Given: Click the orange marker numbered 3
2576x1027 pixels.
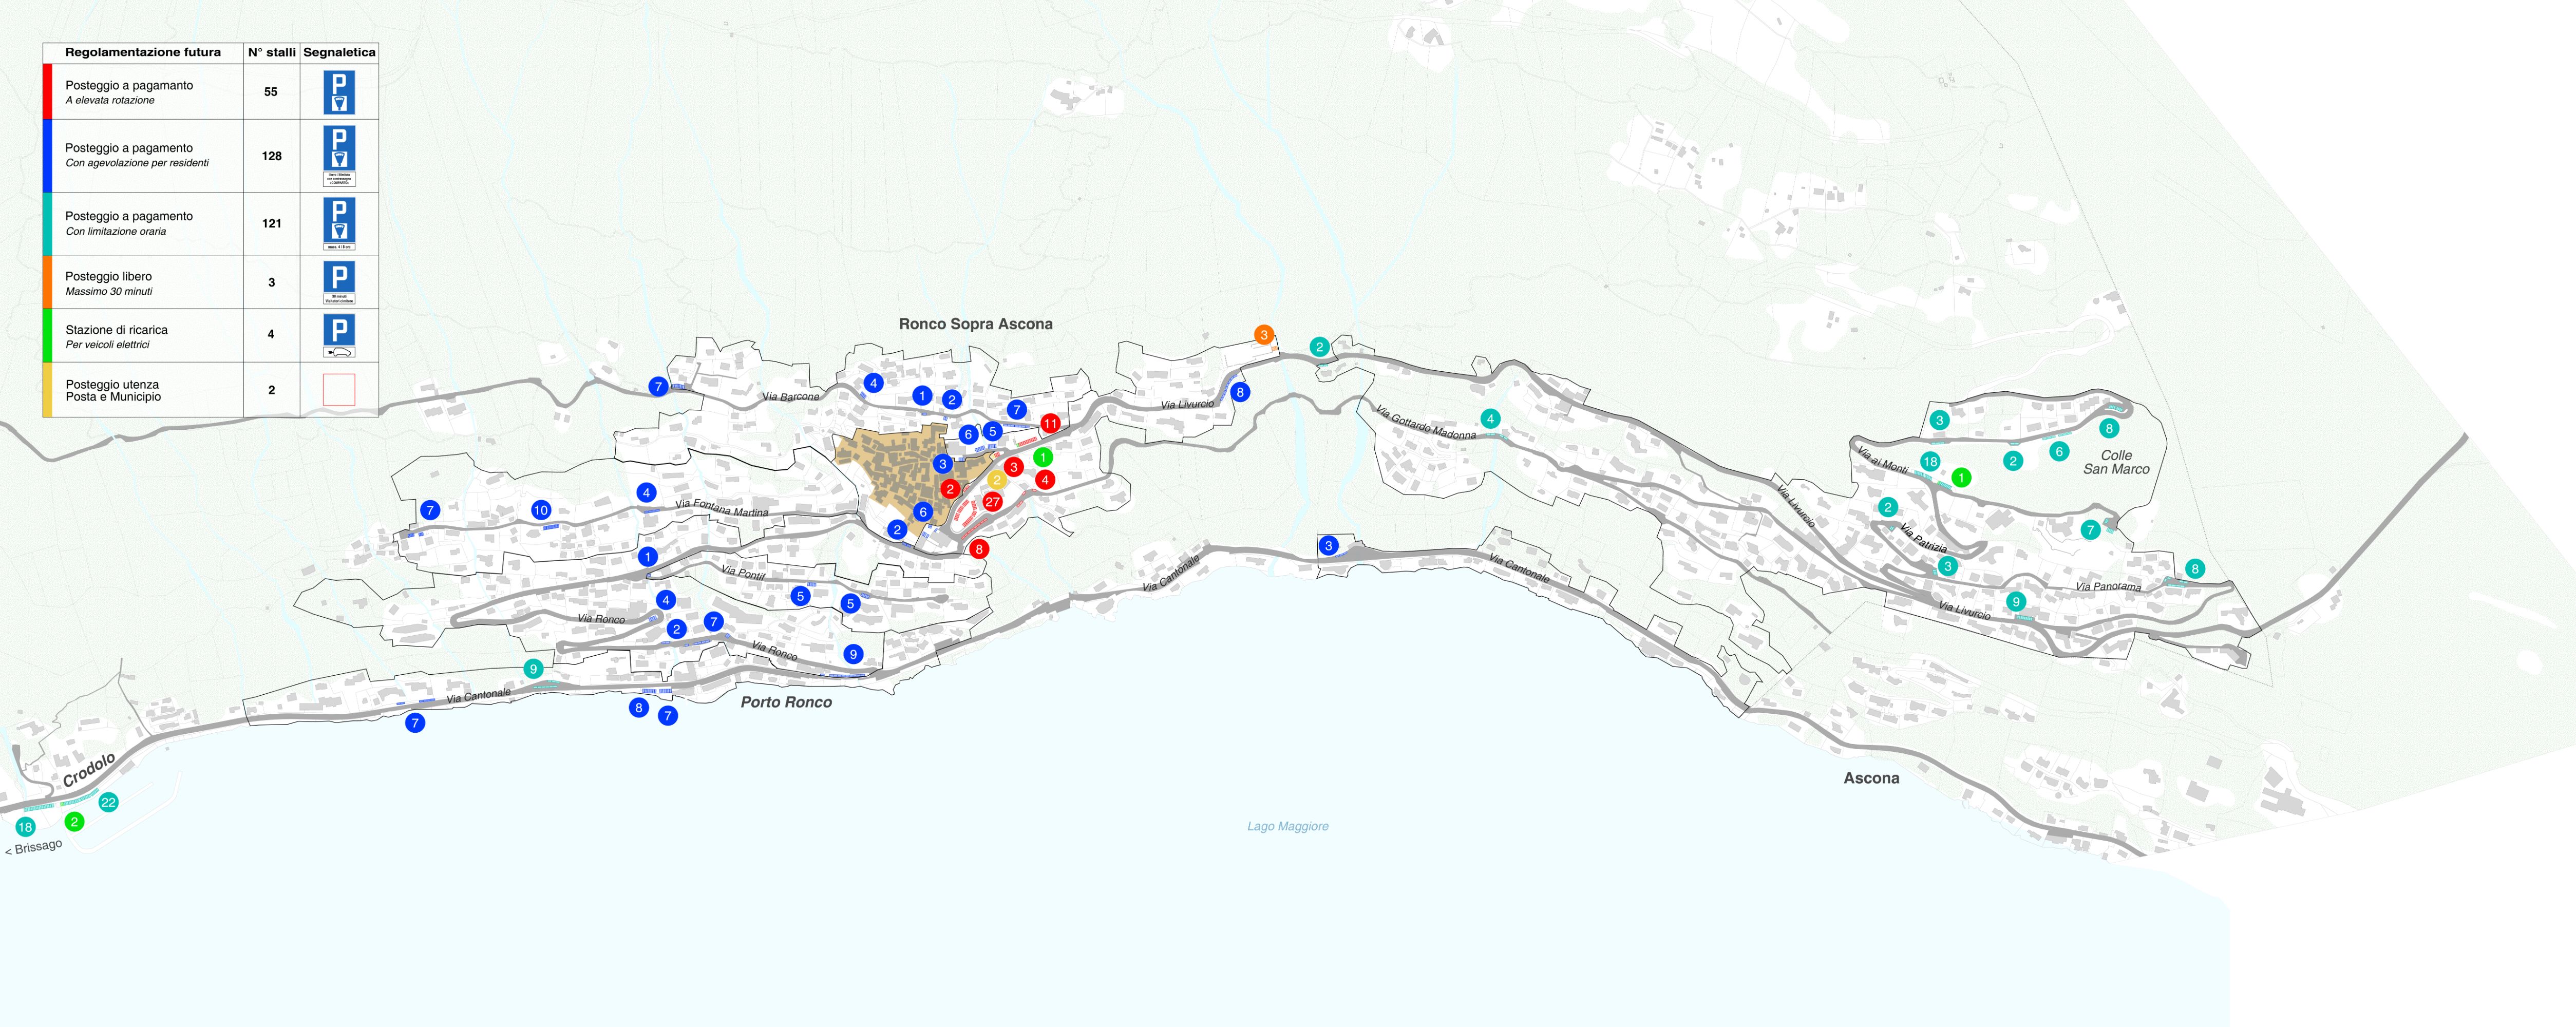Looking at the screenshot, I should (1264, 335).
